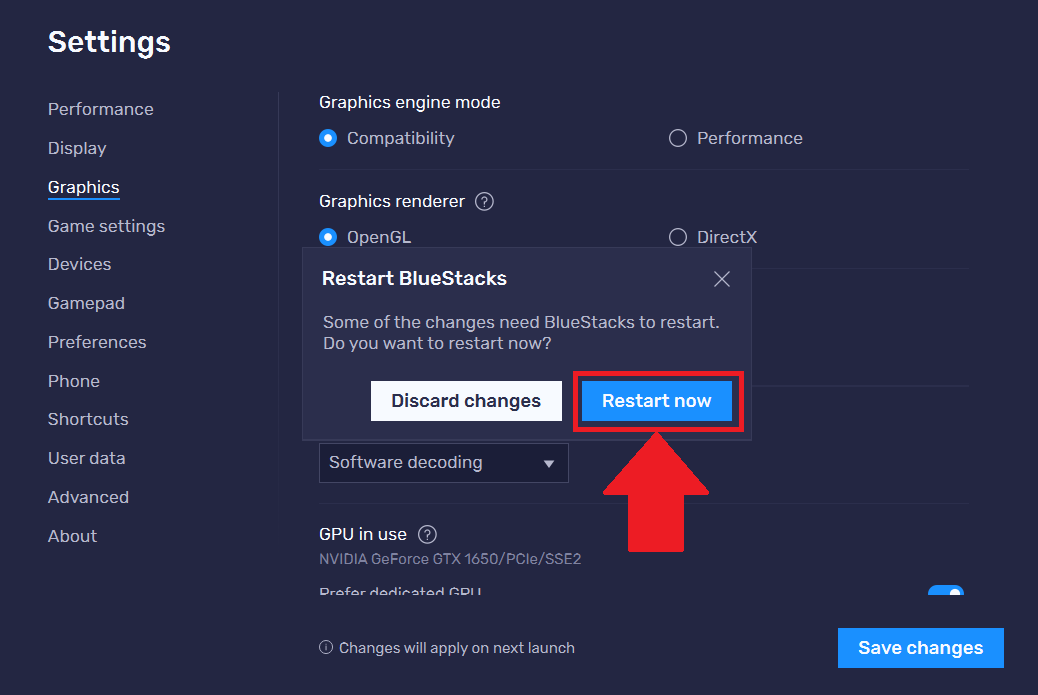The image size is (1038, 695).
Task: Open the Preferences section
Action: pos(96,342)
